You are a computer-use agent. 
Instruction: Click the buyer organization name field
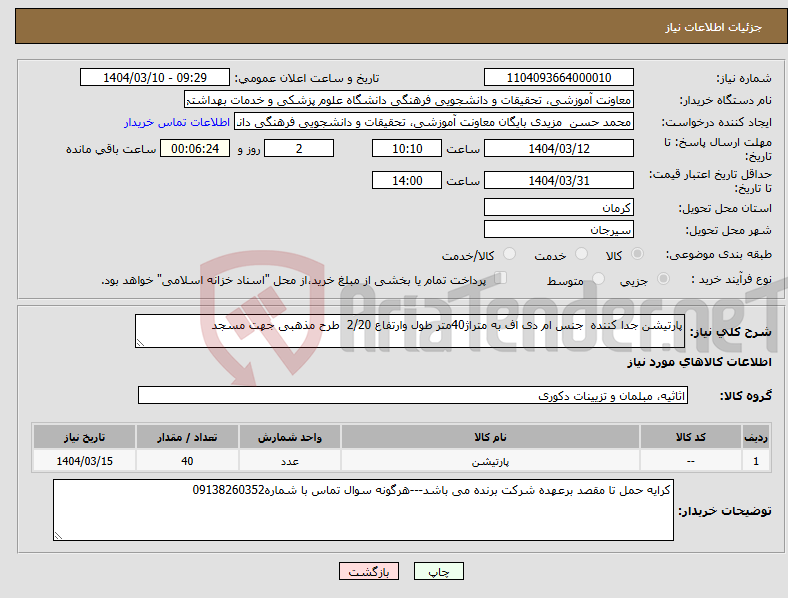(x=409, y=99)
